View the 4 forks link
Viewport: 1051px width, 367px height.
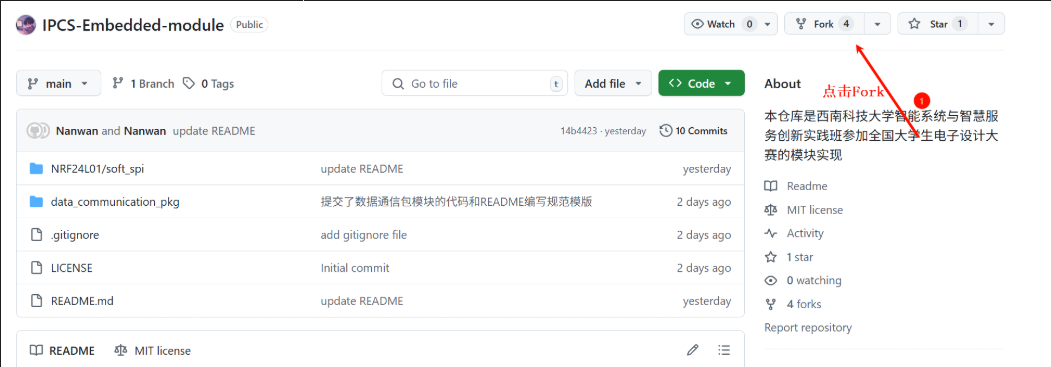pyautogui.click(x=793, y=304)
